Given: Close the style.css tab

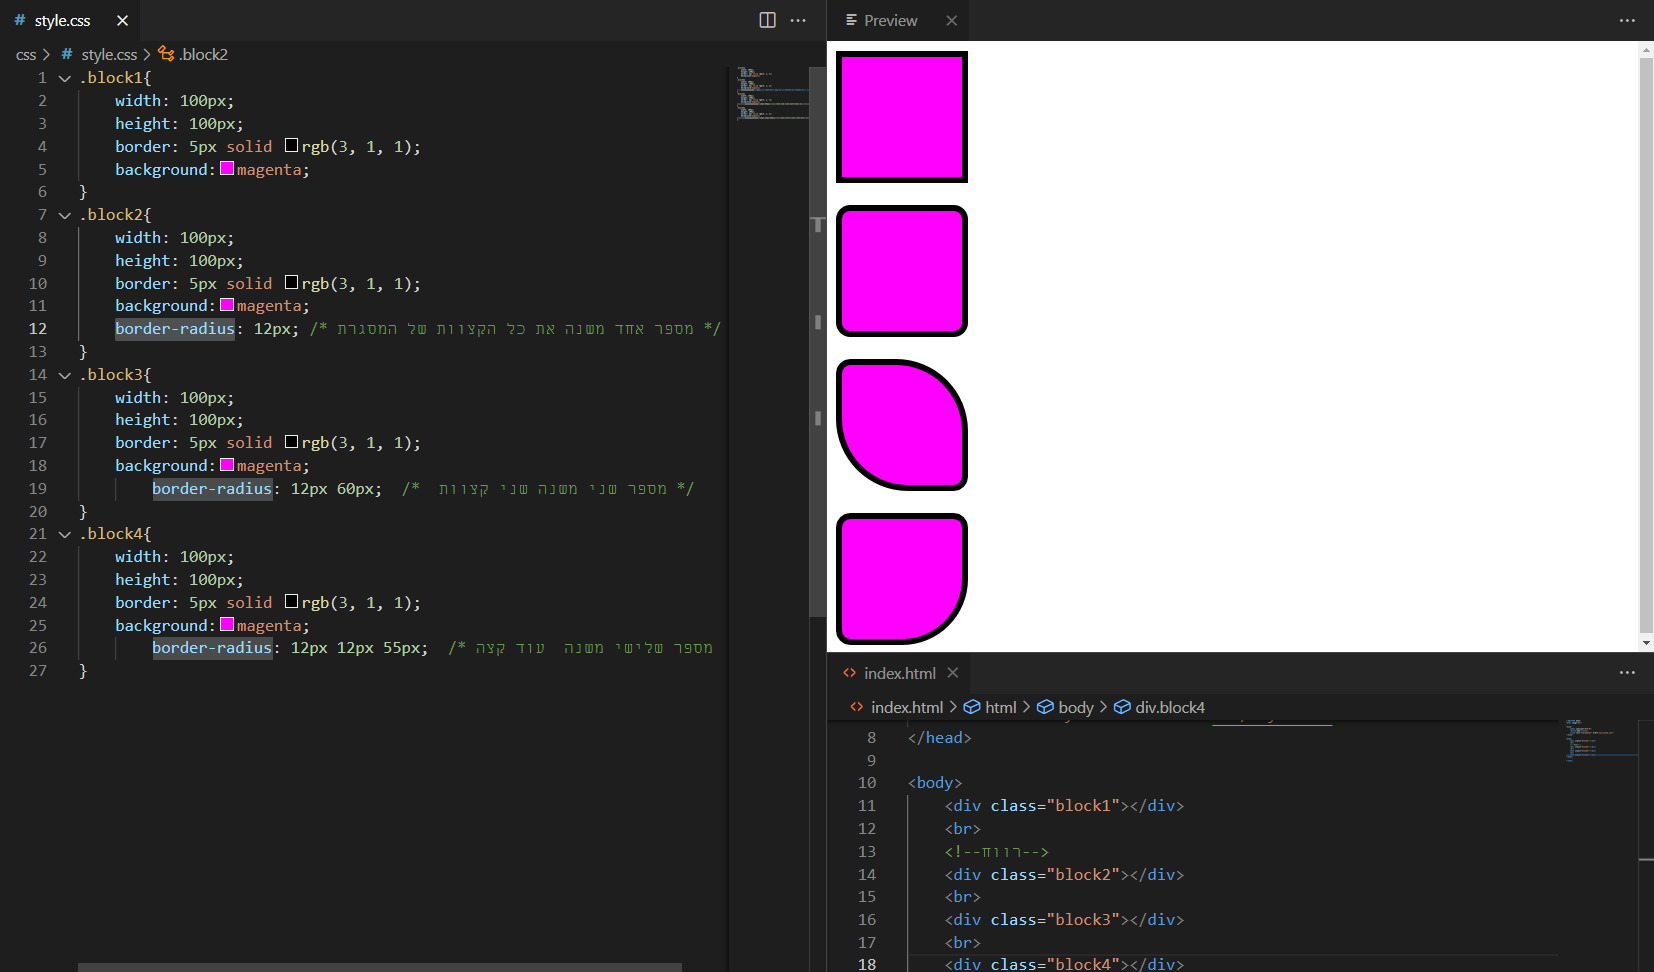Looking at the screenshot, I should 122,20.
